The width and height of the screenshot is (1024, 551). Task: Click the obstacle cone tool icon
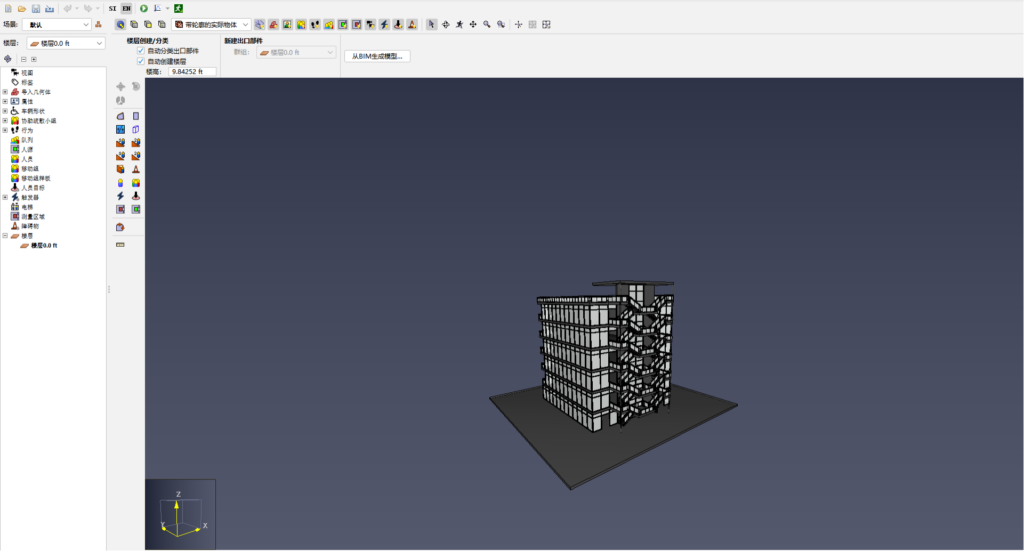point(135,170)
